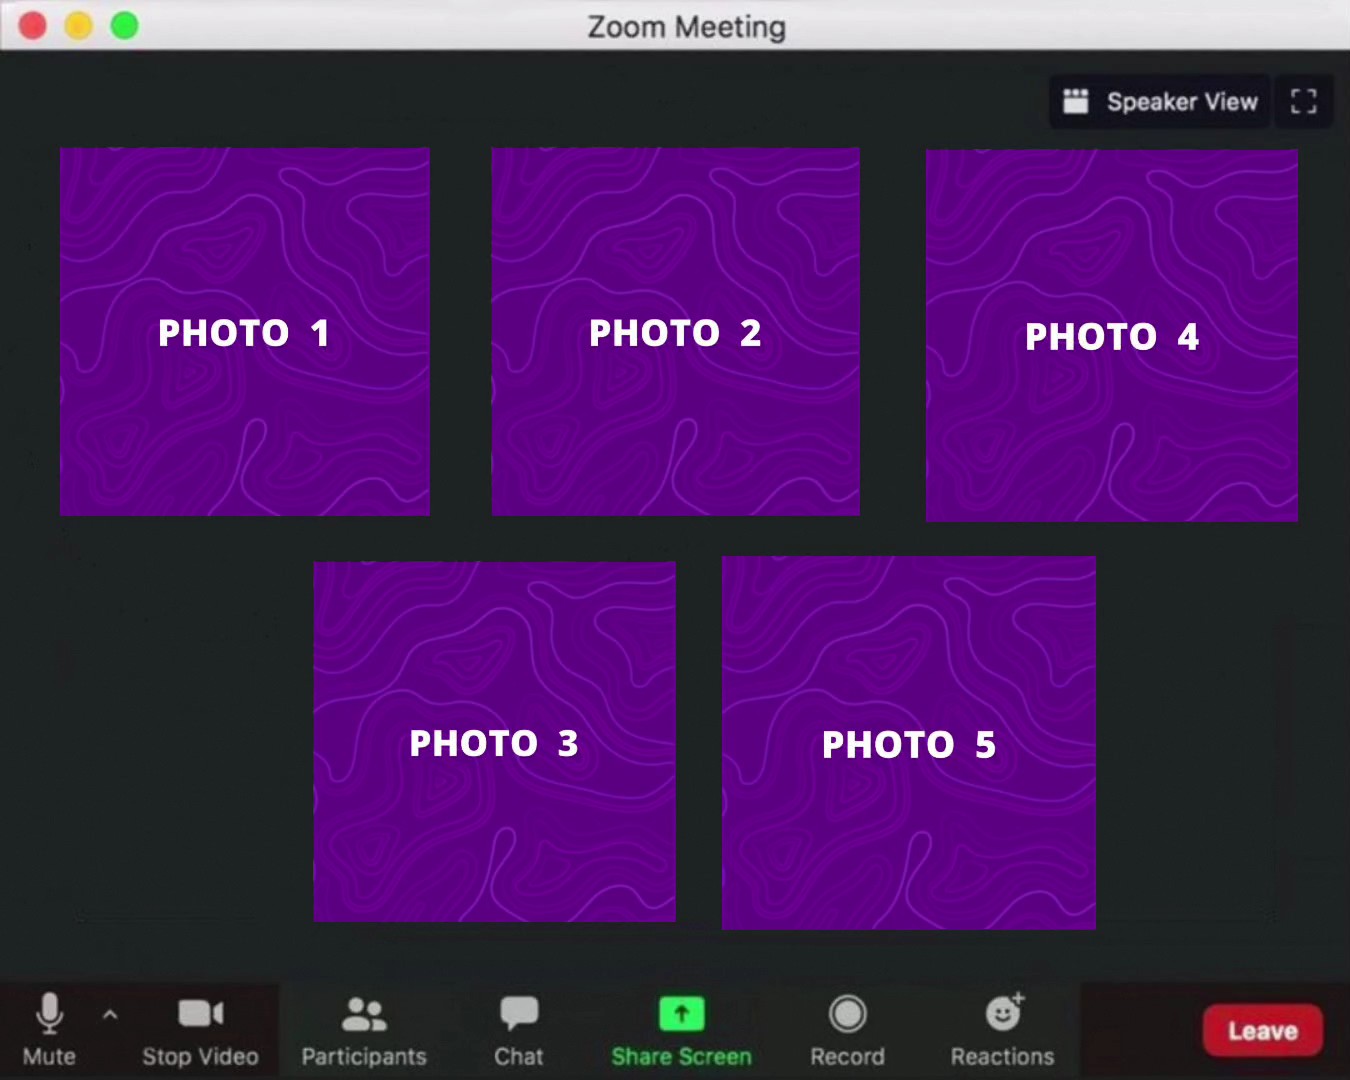Image resolution: width=1350 pixels, height=1080 pixels.
Task: Switch to Speaker View
Action: (1160, 102)
